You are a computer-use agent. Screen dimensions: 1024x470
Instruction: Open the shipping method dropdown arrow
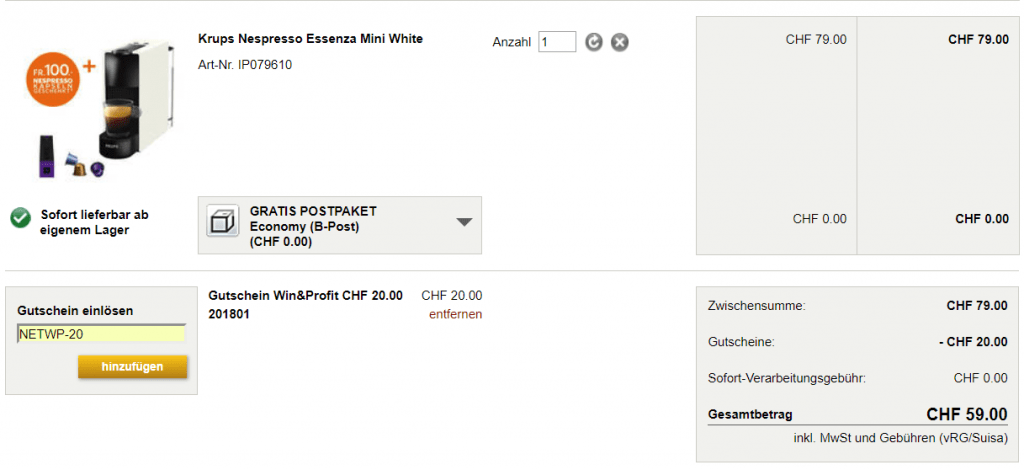pos(464,222)
